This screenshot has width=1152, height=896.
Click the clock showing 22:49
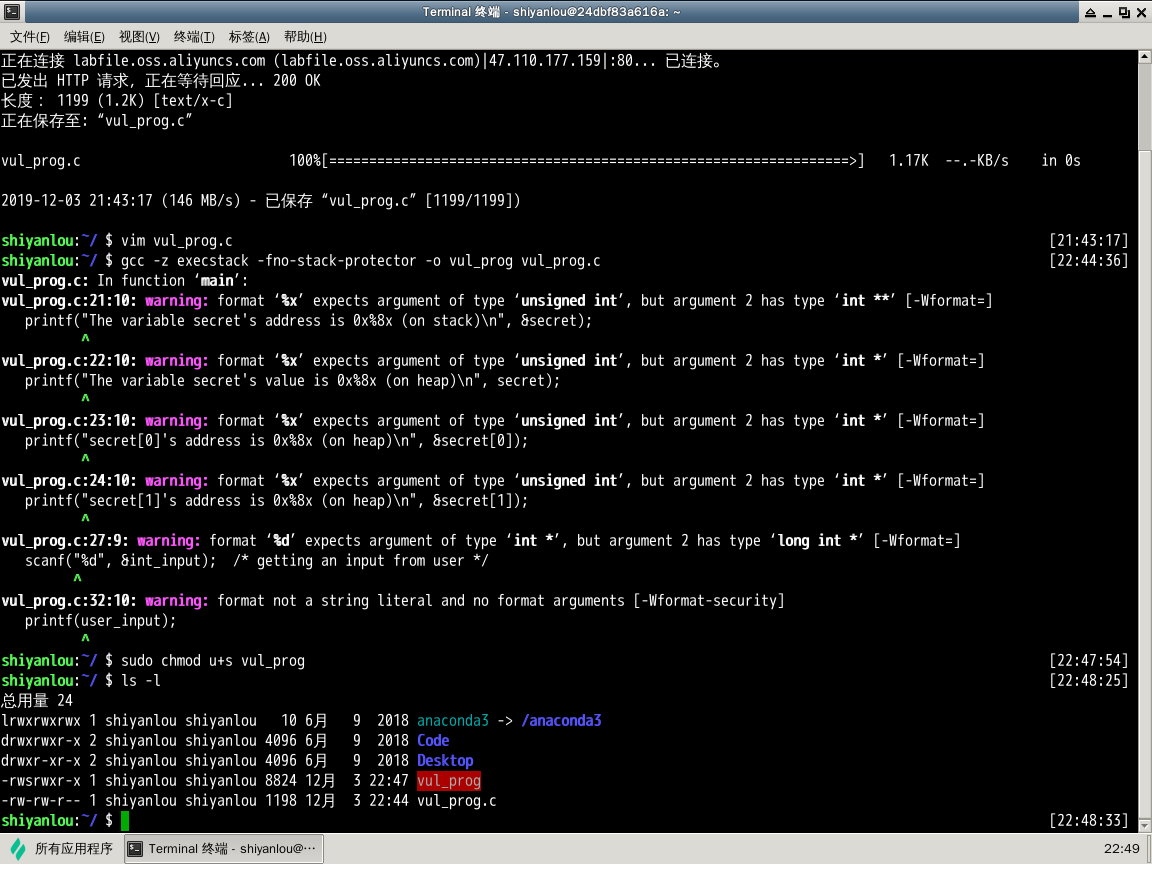click(x=1121, y=849)
